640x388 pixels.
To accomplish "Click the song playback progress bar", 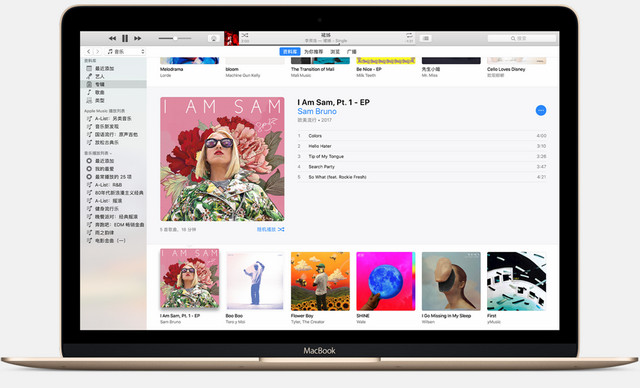I will [327, 44].
